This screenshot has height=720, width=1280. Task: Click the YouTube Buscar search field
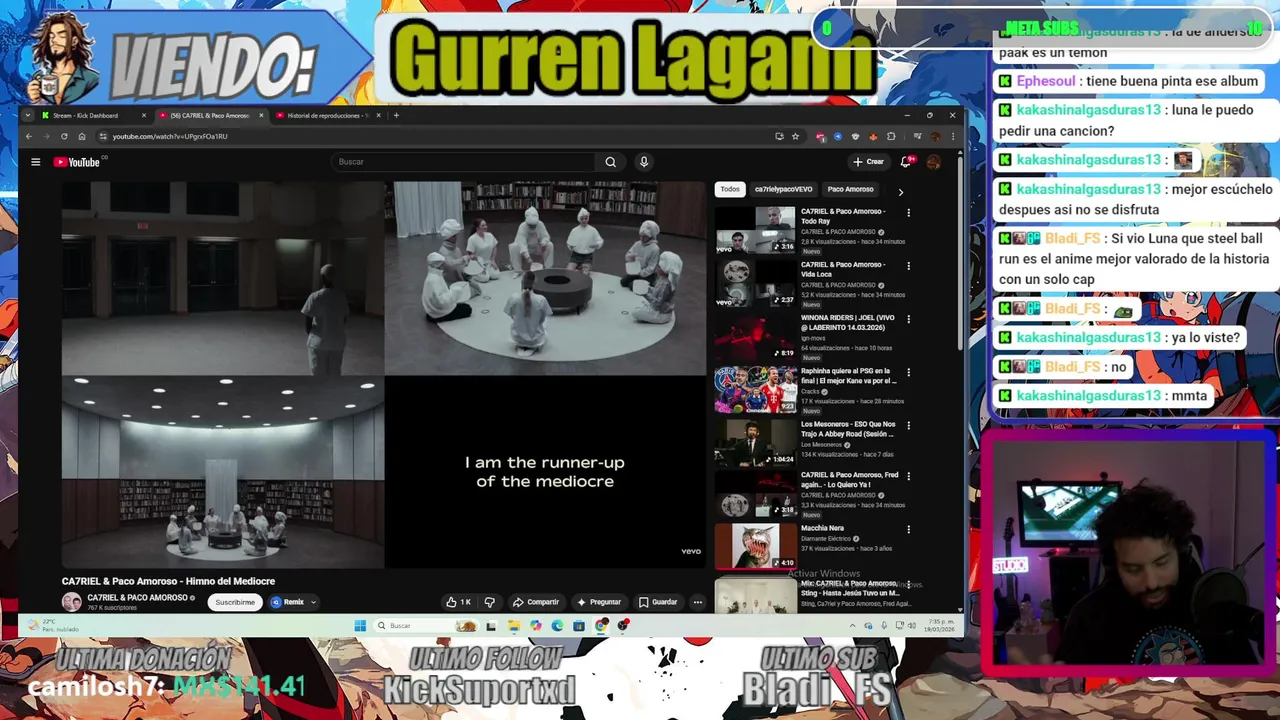point(465,162)
